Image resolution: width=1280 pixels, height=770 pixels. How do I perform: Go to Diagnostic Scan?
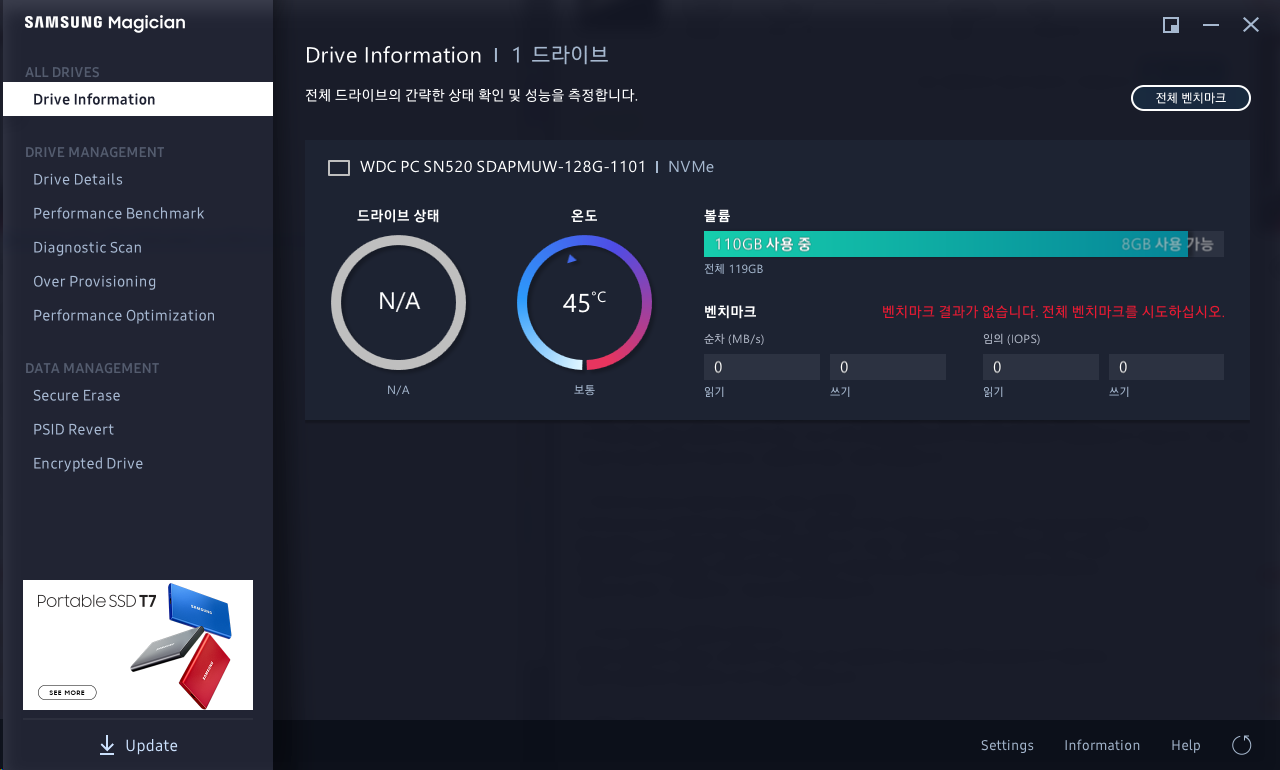click(x=88, y=247)
